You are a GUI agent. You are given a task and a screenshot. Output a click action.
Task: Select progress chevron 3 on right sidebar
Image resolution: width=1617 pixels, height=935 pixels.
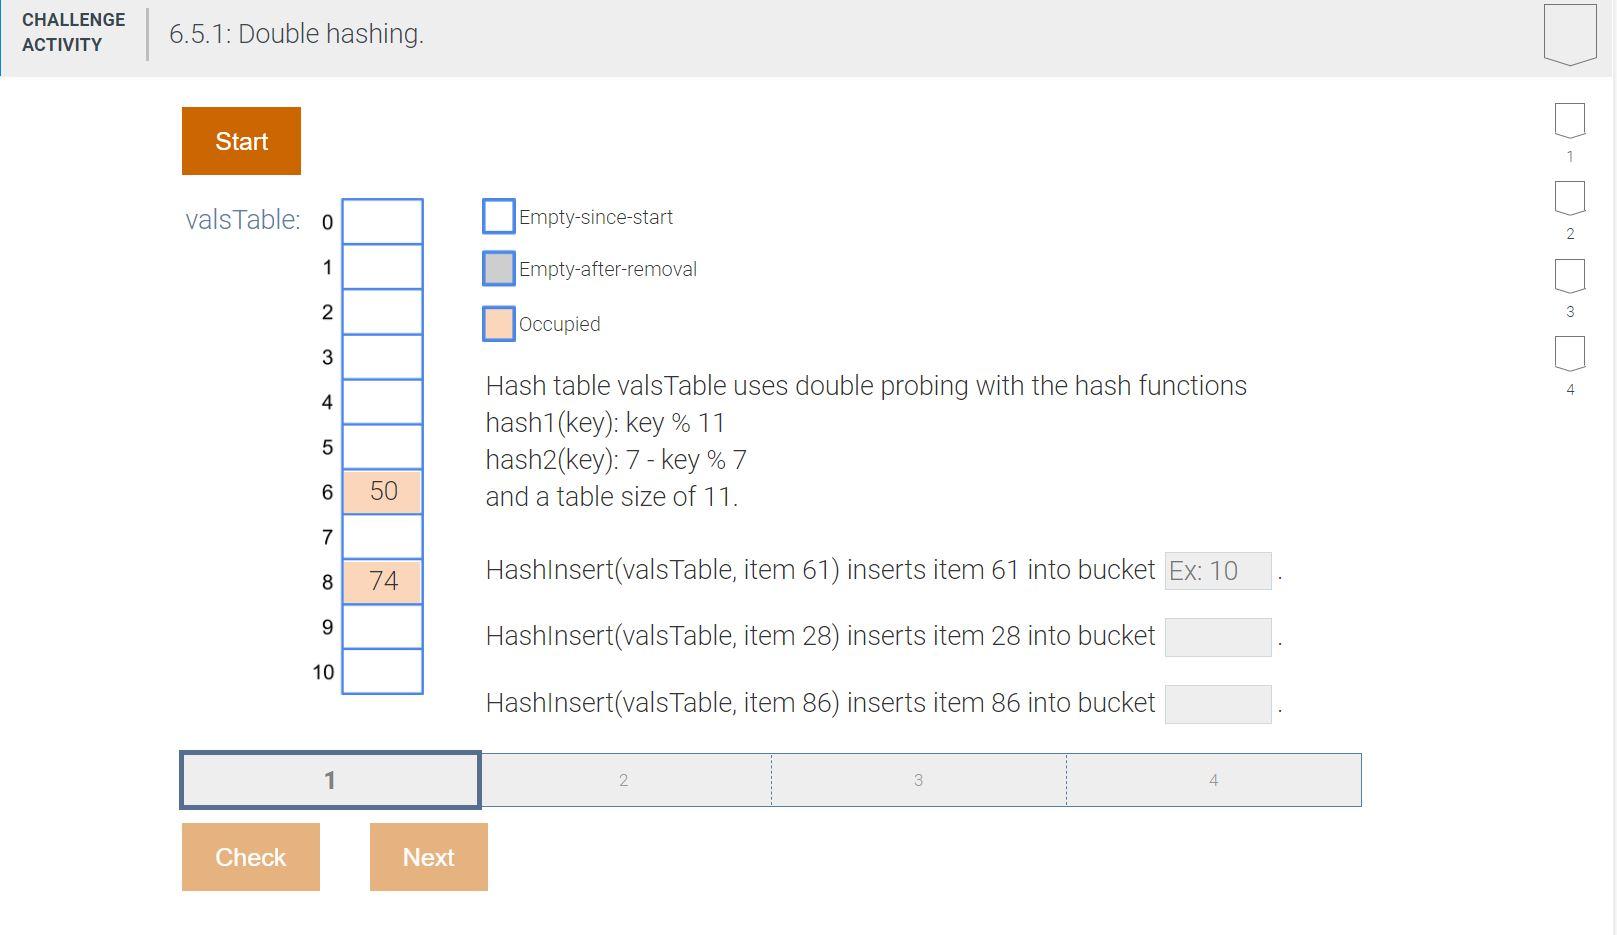[1570, 276]
